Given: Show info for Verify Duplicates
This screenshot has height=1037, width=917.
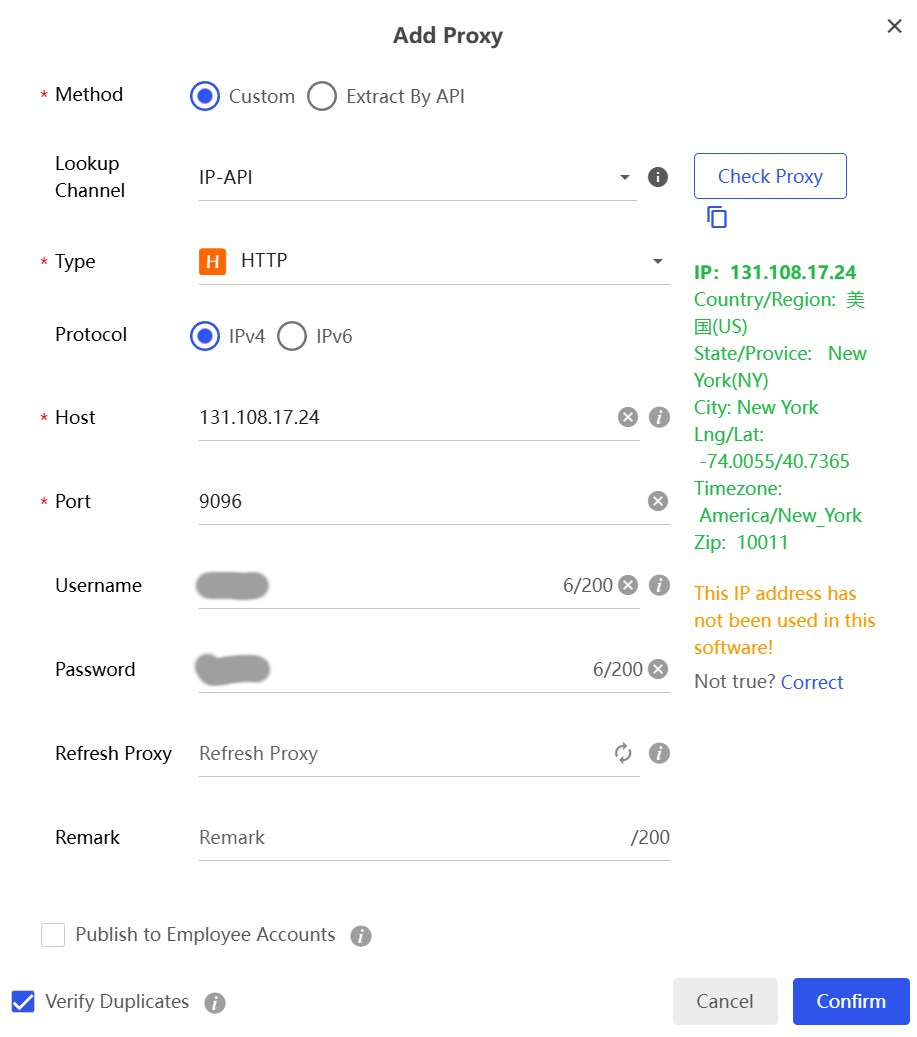Looking at the screenshot, I should click(215, 1003).
